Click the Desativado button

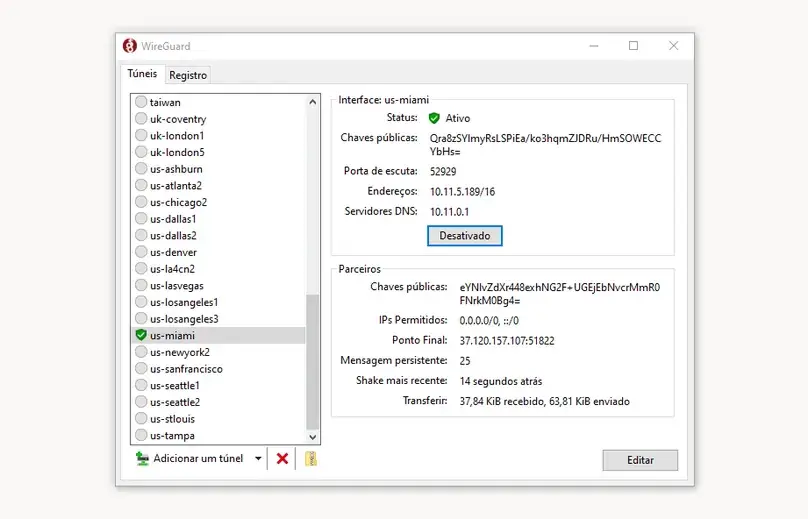pyautogui.click(x=465, y=236)
